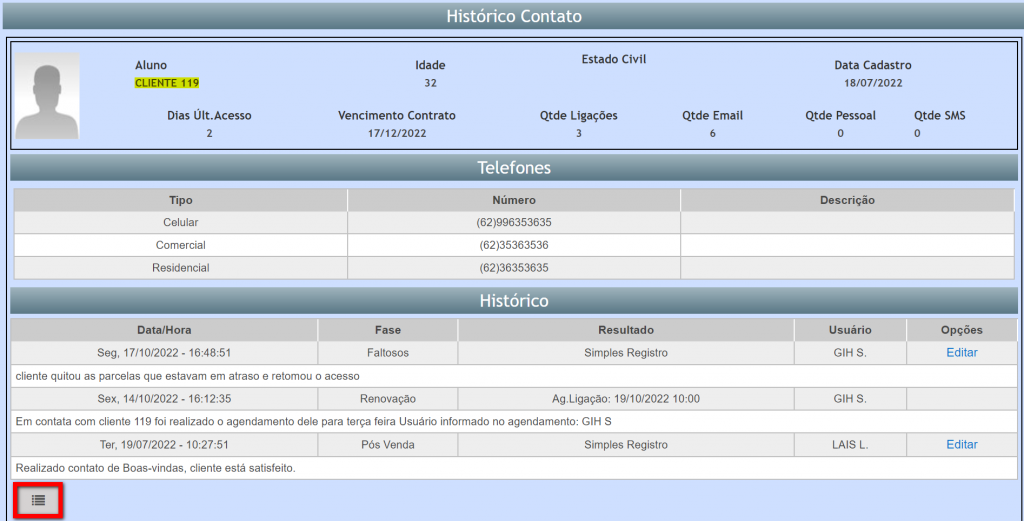This screenshot has width=1024, height=521.
Task: Click the client profile photo placeholder
Action: (x=46, y=96)
